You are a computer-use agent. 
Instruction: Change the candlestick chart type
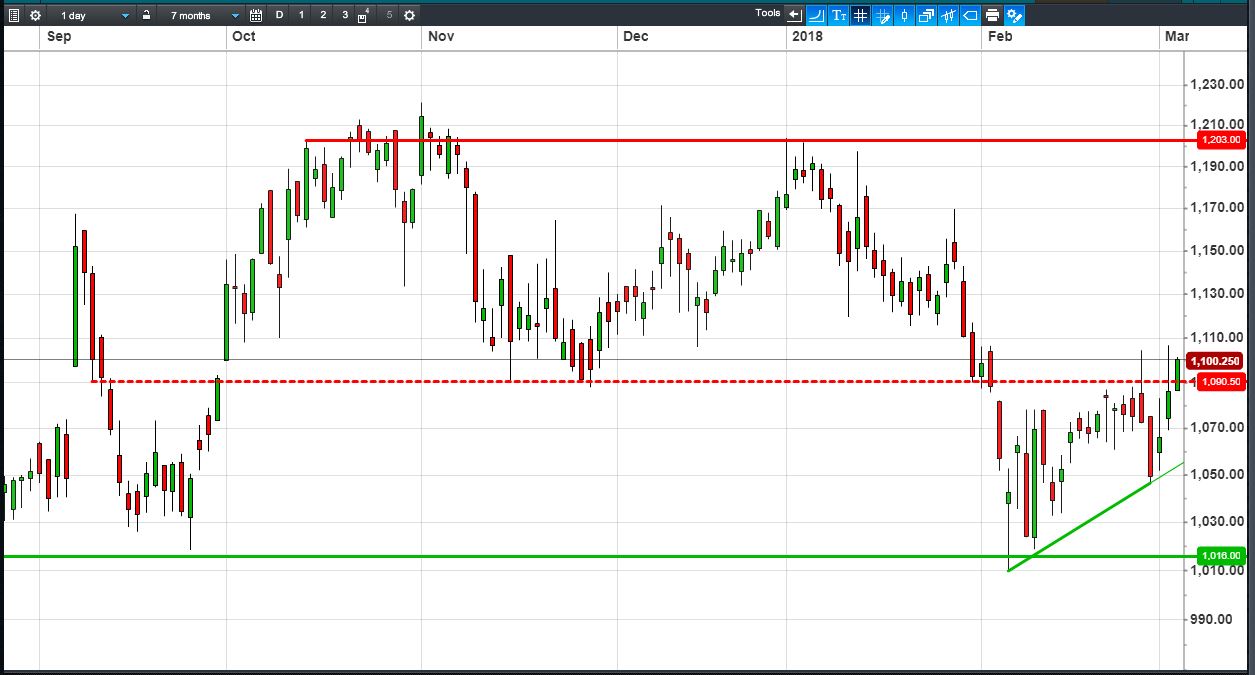click(x=904, y=15)
